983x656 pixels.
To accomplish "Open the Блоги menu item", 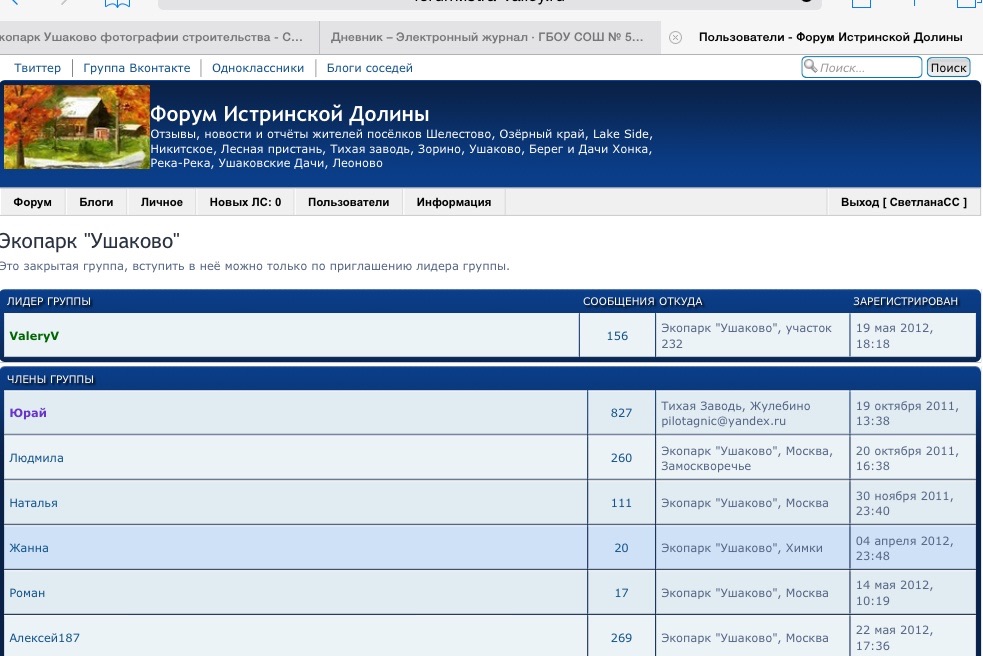I will click(96, 202).
